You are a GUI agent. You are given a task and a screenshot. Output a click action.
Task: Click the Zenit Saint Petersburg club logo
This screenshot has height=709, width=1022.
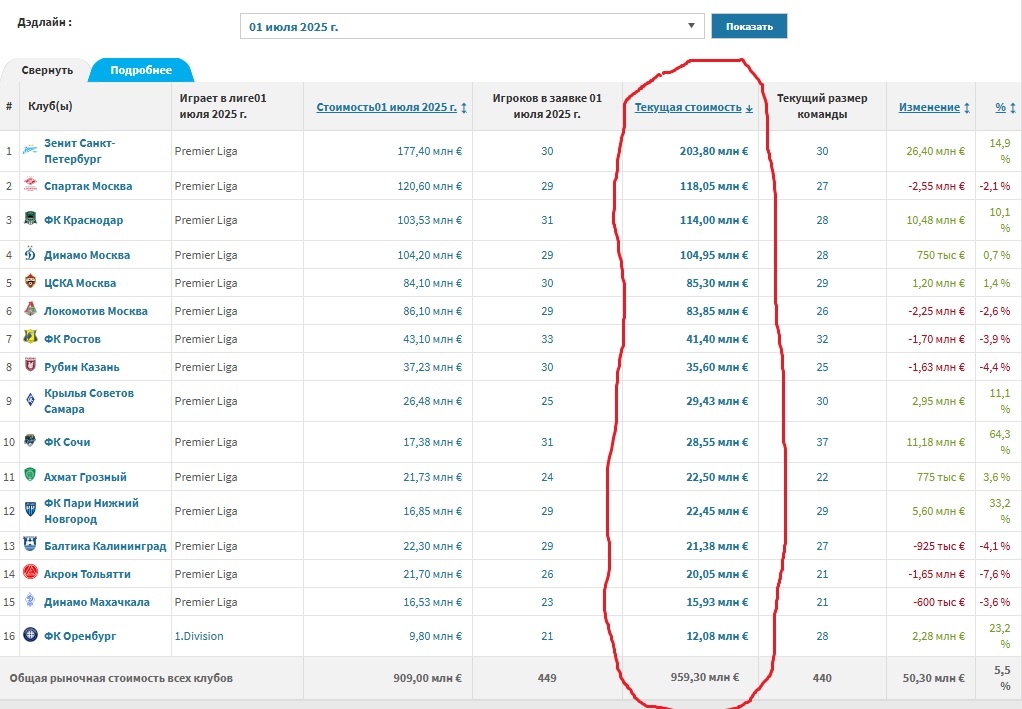30,149
